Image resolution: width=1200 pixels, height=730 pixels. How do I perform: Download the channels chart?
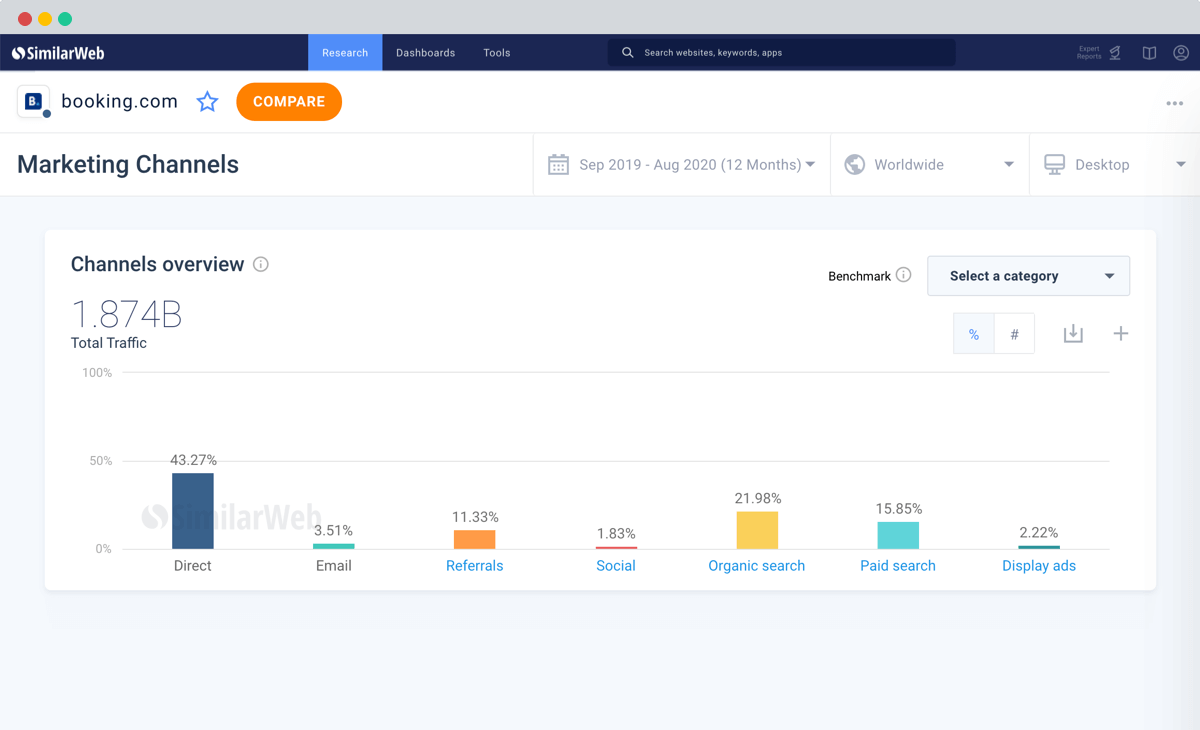pos(1073,334)
